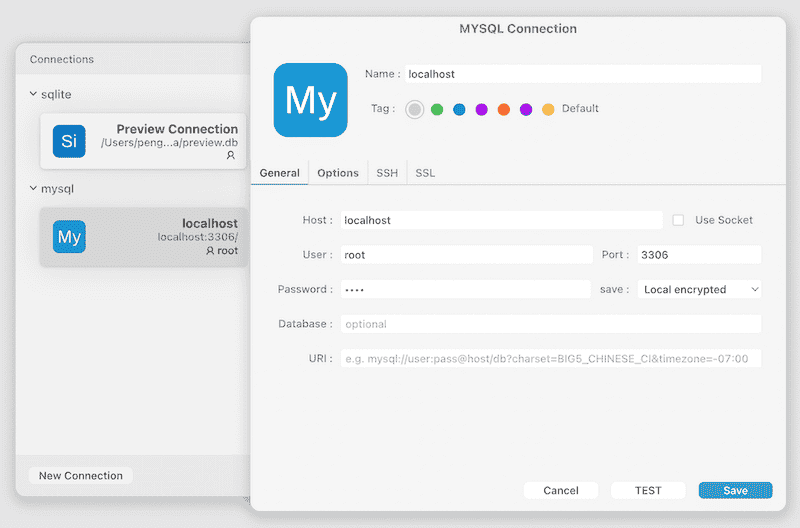Click the Host input field
This screenshot has width=800, height=528.
pos(502,220)
